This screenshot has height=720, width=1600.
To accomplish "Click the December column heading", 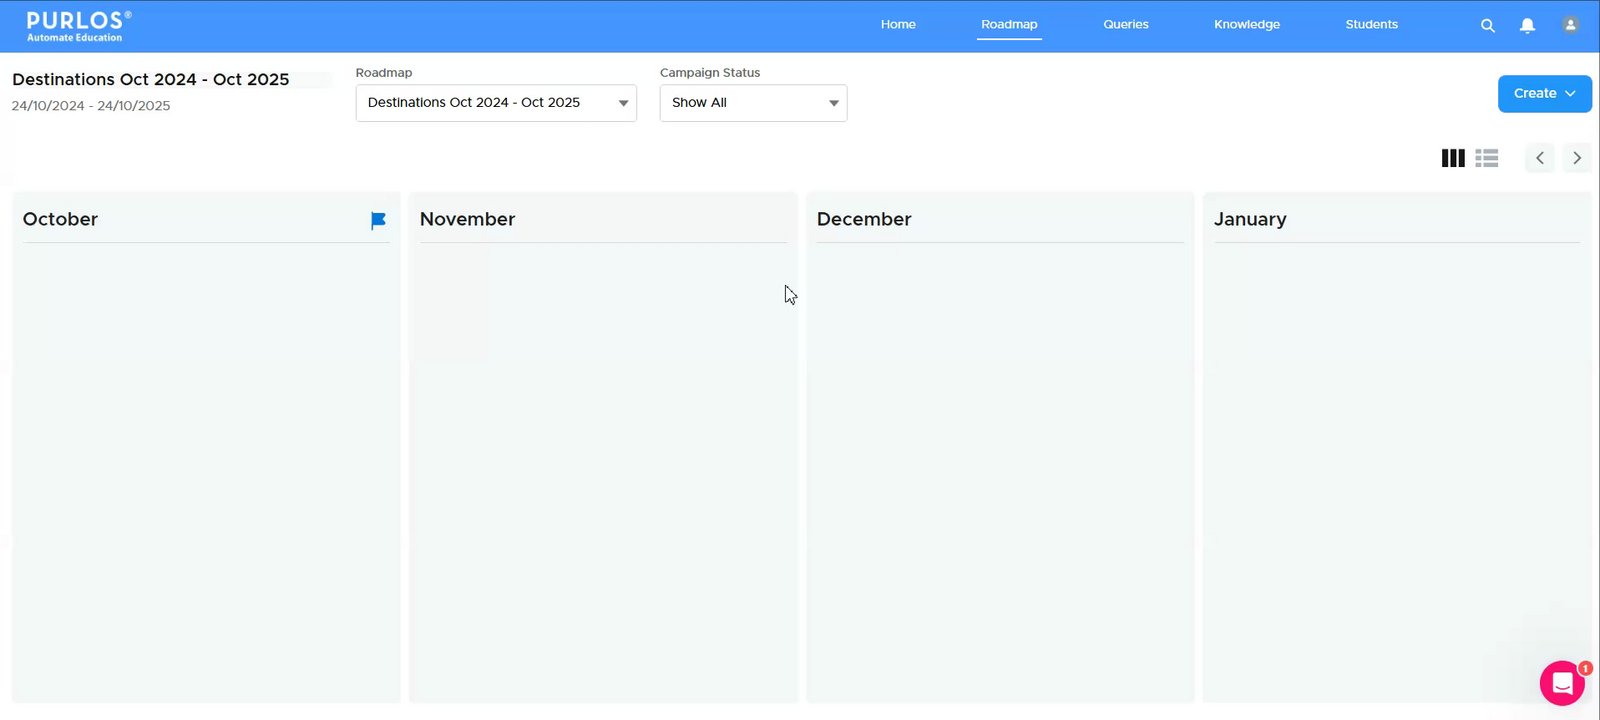I will pos(864,219).
